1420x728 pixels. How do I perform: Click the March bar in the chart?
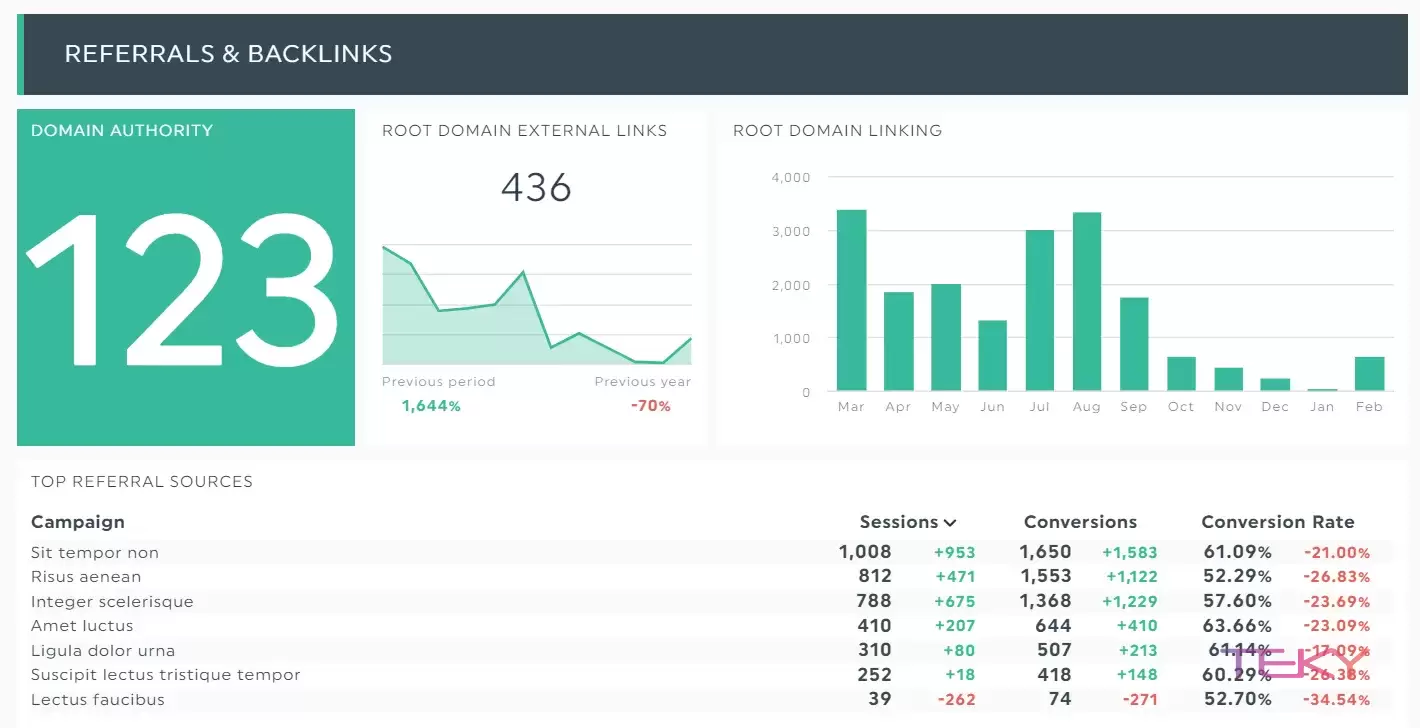click(851, 300)
